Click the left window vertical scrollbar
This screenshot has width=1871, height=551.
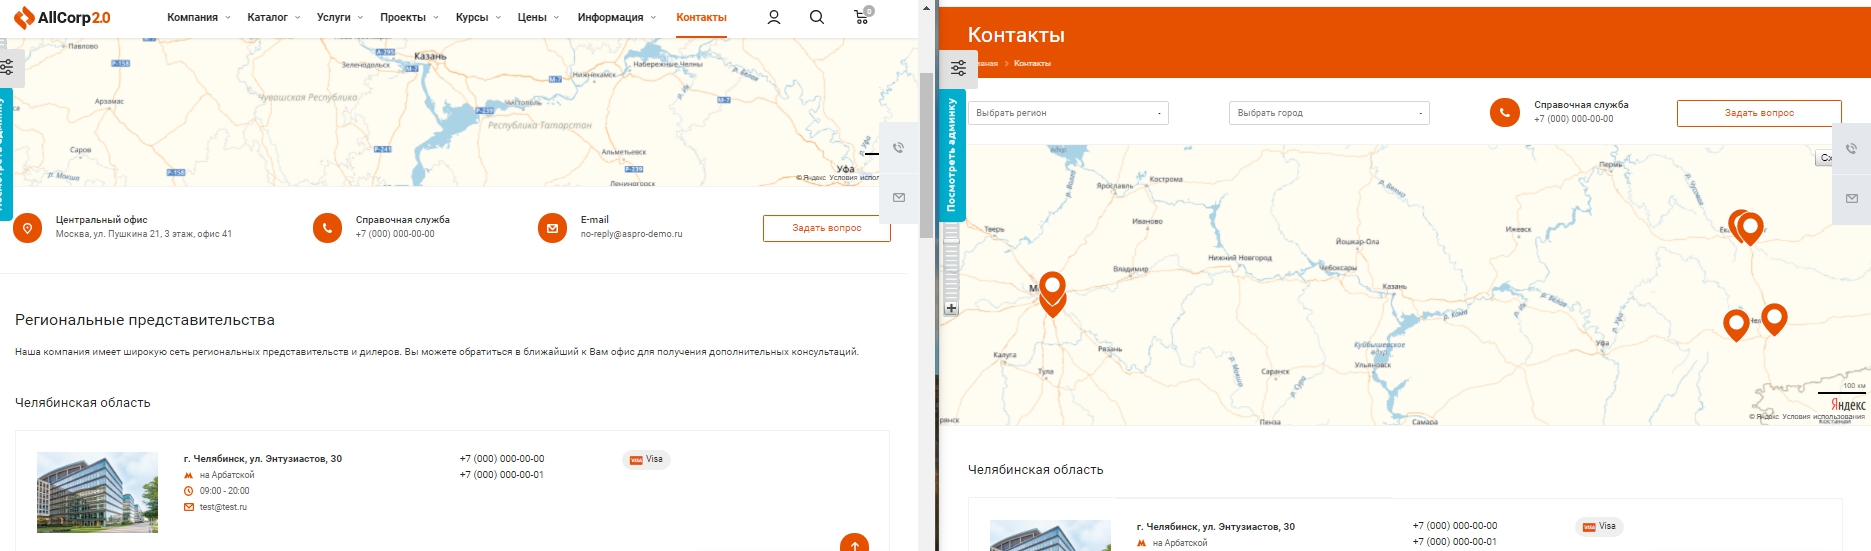click(x=926, y=155)
